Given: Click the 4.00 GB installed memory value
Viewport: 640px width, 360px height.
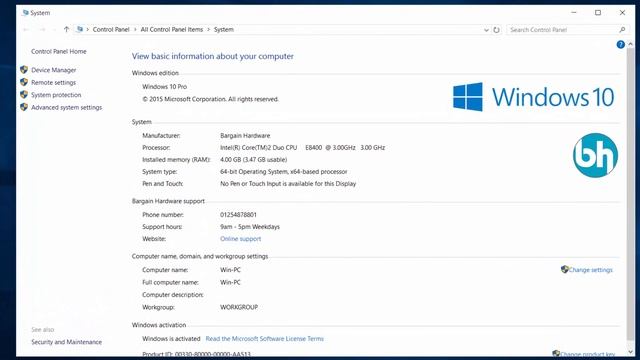Looking at the screenshot, I should (253, 160).
